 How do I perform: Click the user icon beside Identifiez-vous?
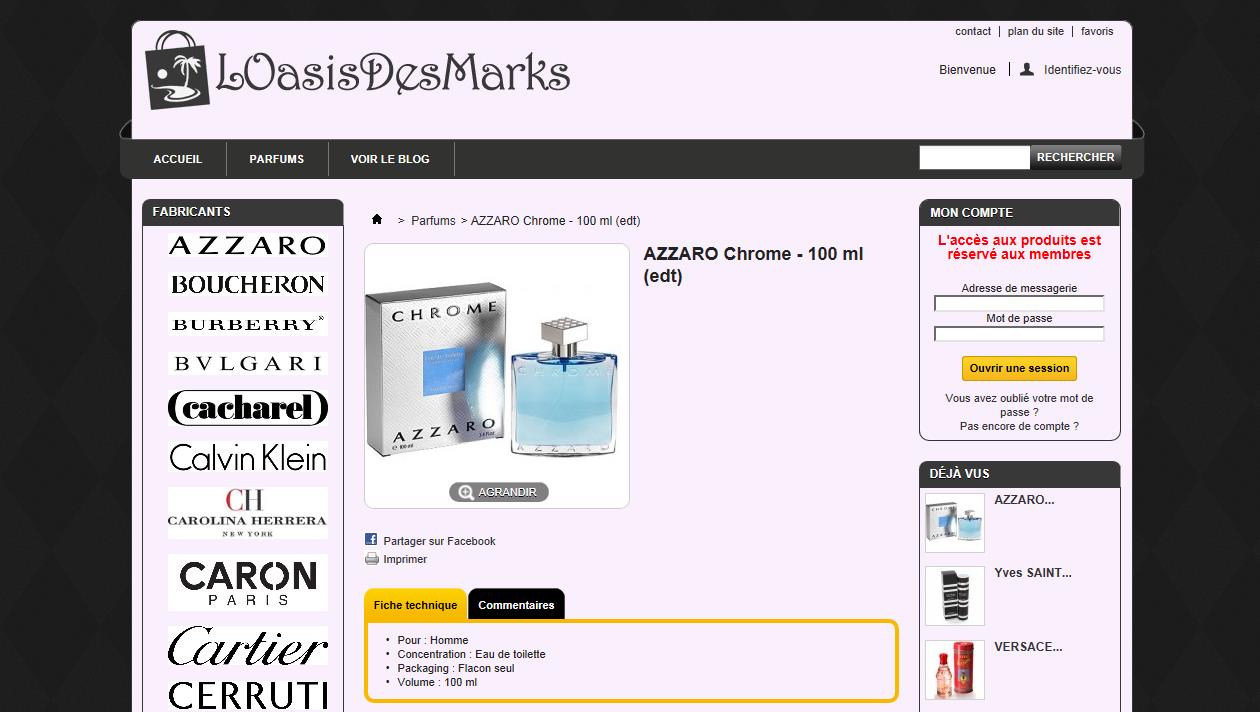1026,69
